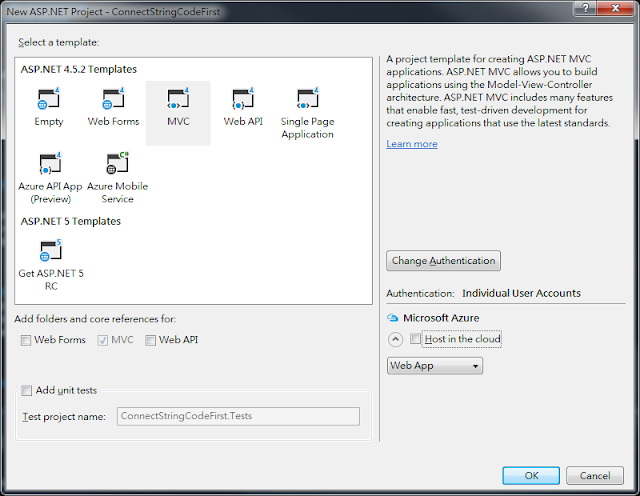Click 'Add folders and core references for' label
This screenshot has height=496, width=640.
95,319
